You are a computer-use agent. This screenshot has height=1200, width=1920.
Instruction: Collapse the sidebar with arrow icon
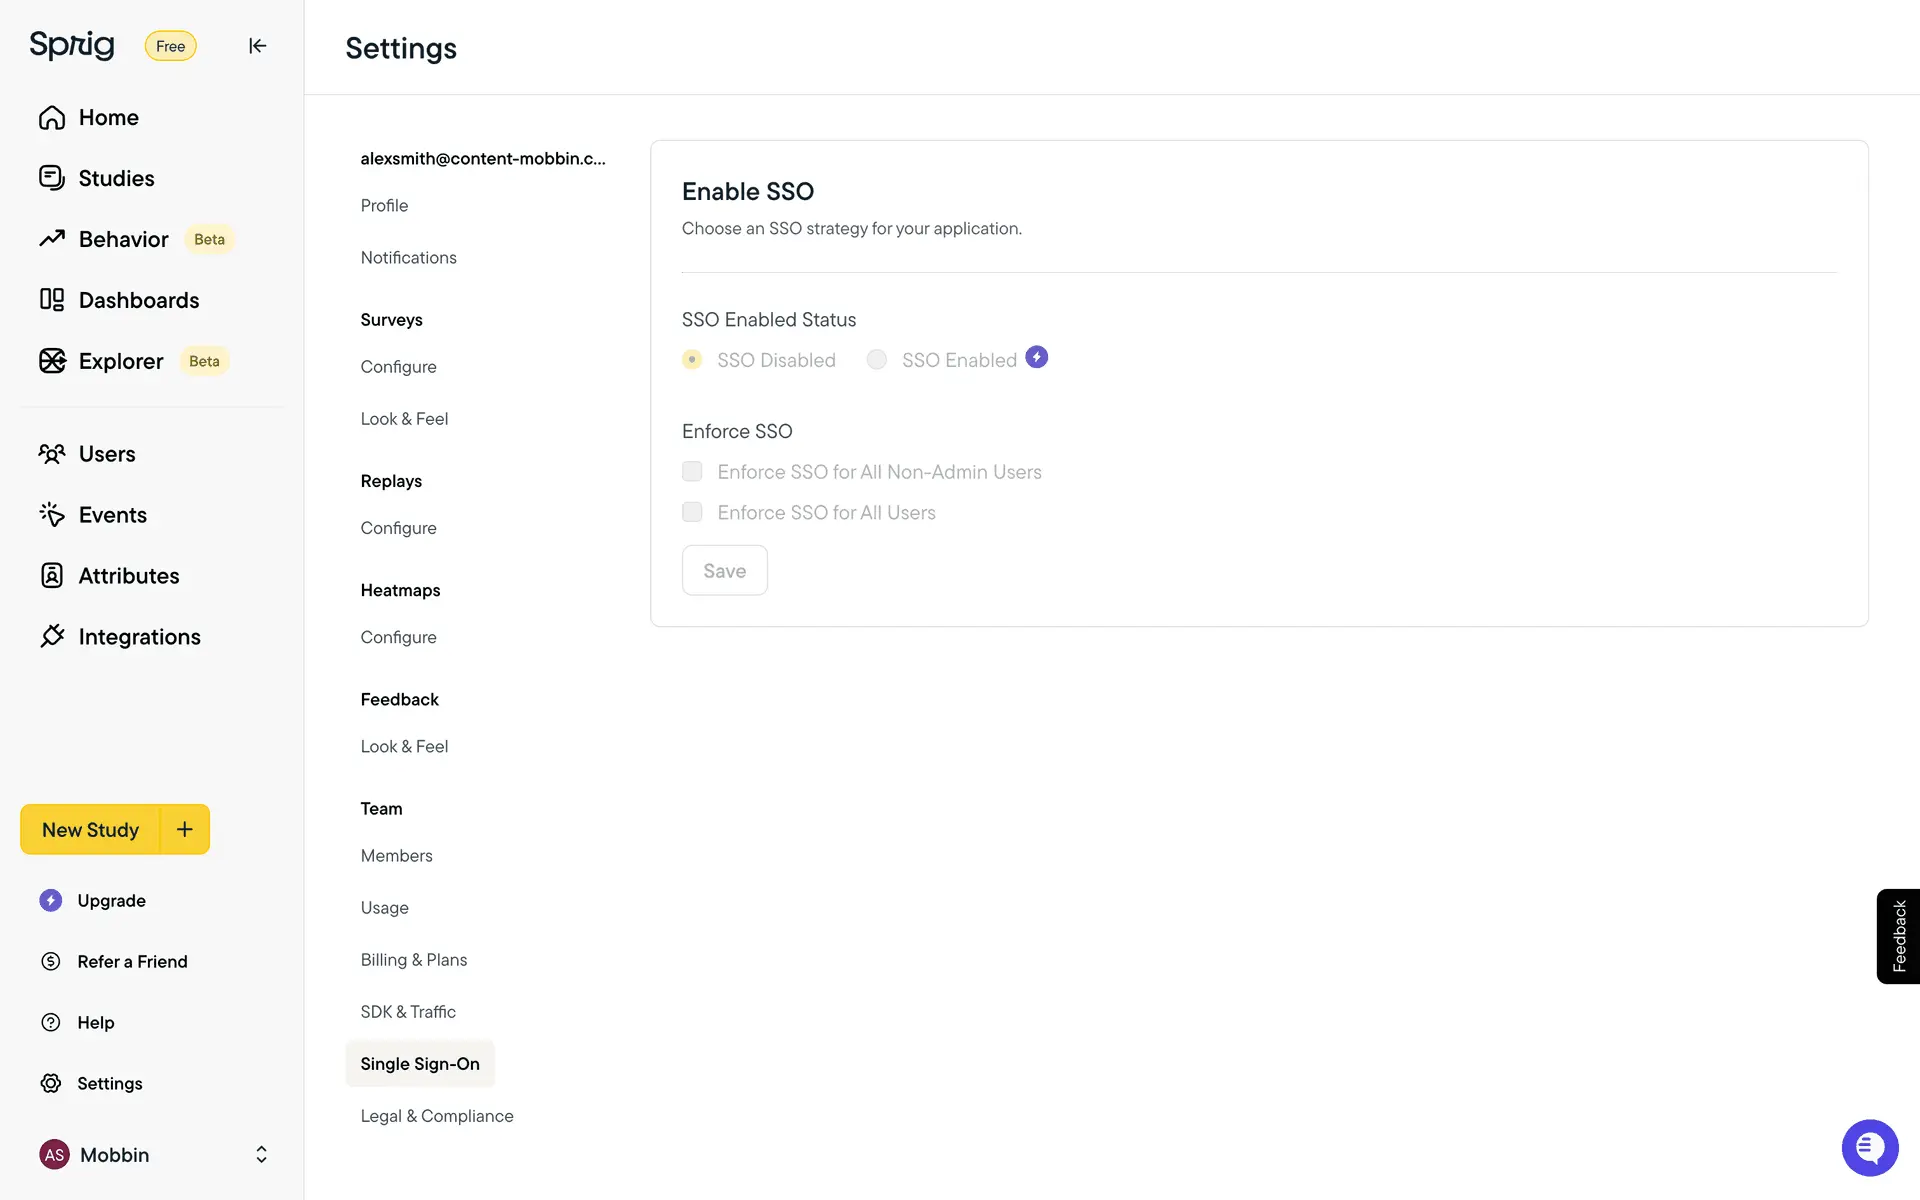(257, 46)
